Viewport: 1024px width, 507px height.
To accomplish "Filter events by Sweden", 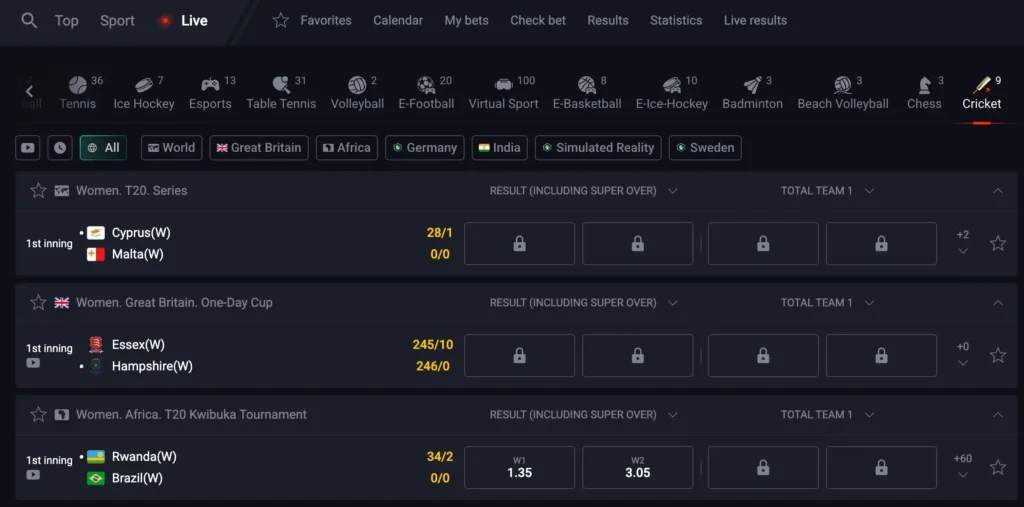I will [x=705, y=148].
